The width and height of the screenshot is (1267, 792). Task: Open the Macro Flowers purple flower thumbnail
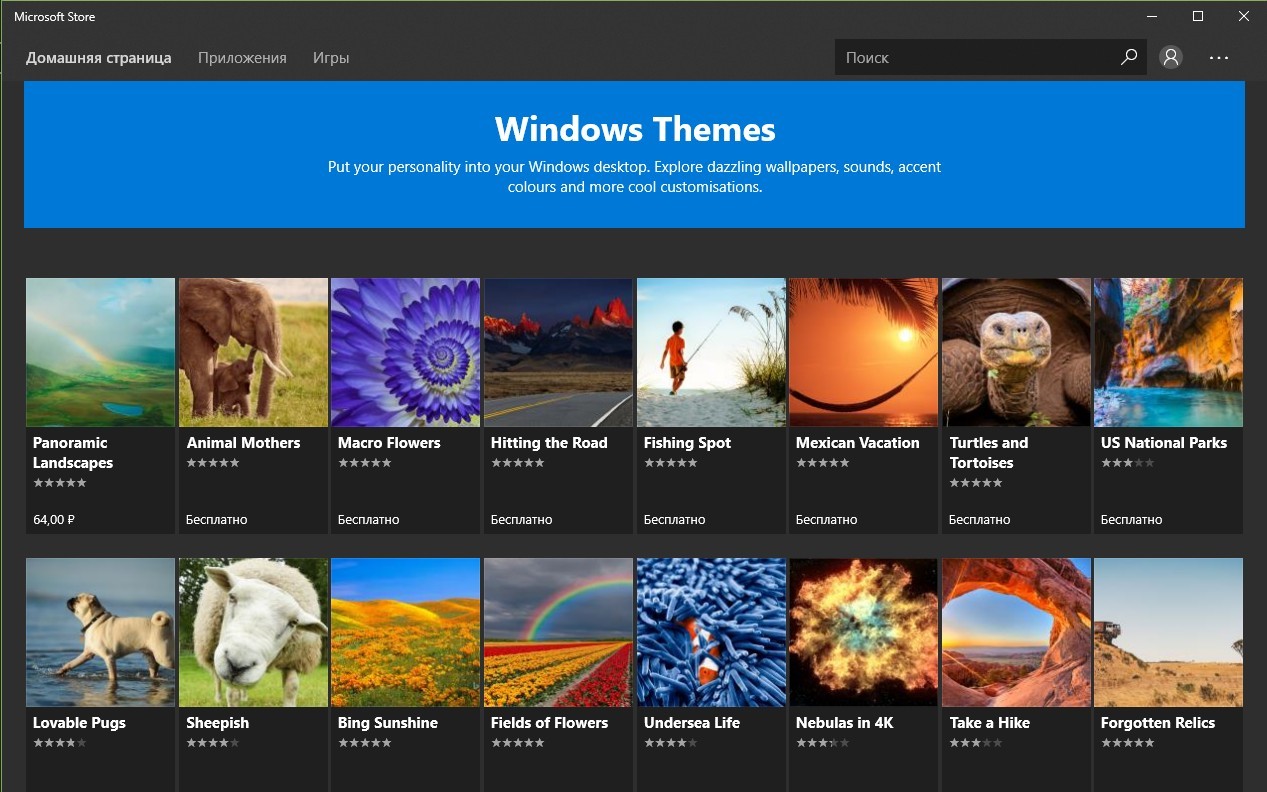point(406,353)
